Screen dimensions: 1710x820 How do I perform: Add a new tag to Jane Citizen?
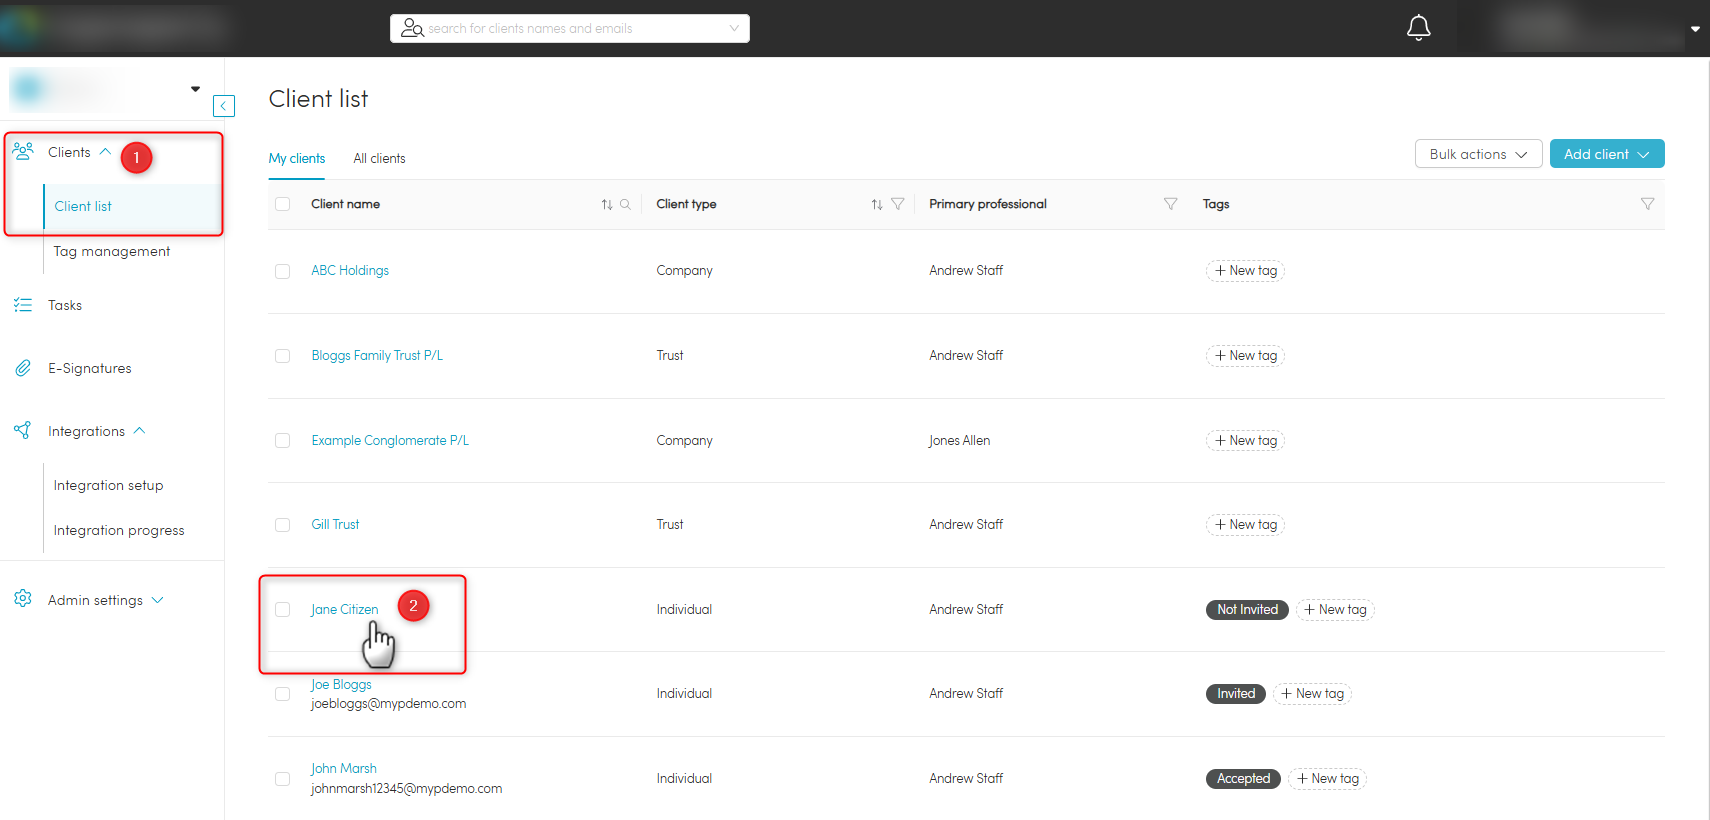[1335, 610]
